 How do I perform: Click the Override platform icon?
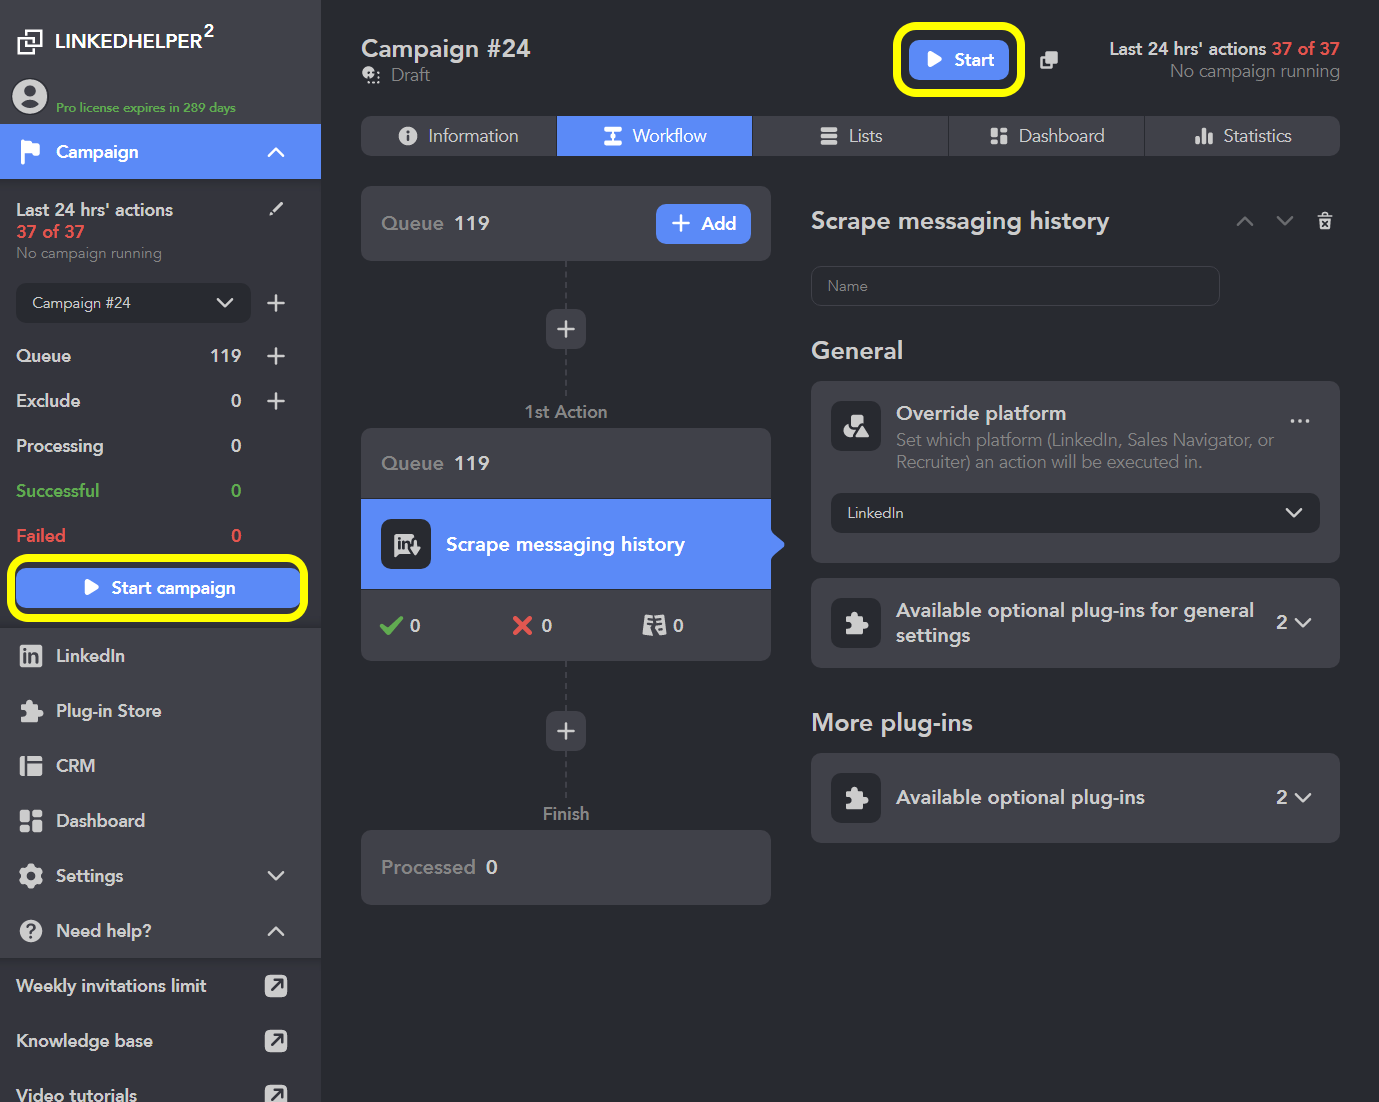click(856, 426)
